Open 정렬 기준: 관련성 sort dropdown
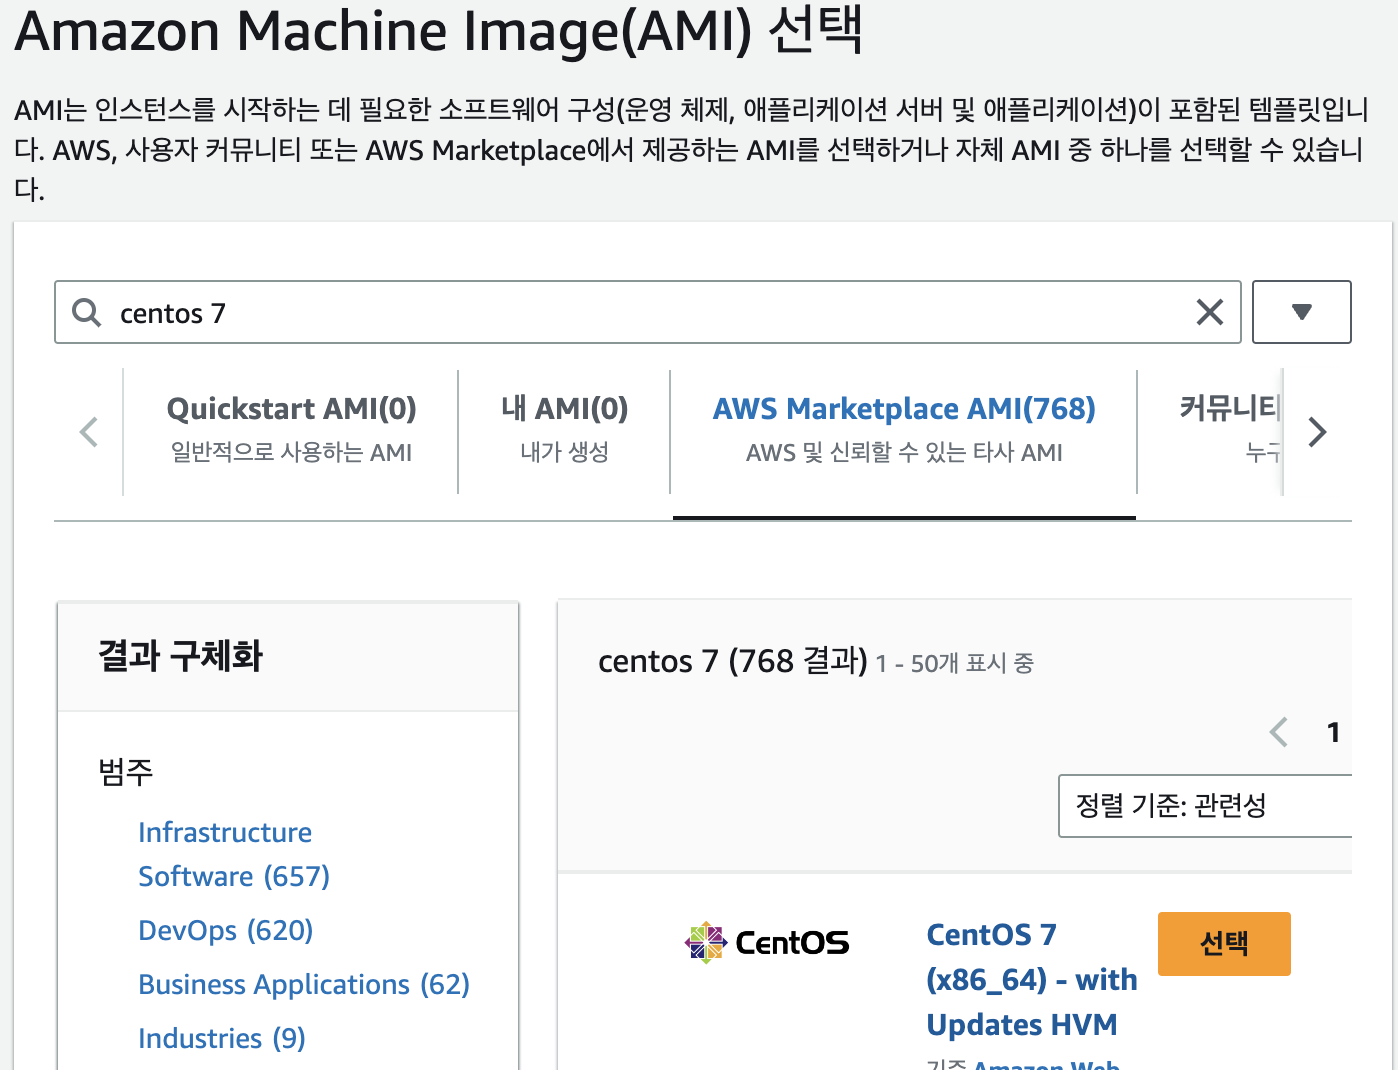Screen dimensions: 1398x1070 click(x=1205, y=805)
